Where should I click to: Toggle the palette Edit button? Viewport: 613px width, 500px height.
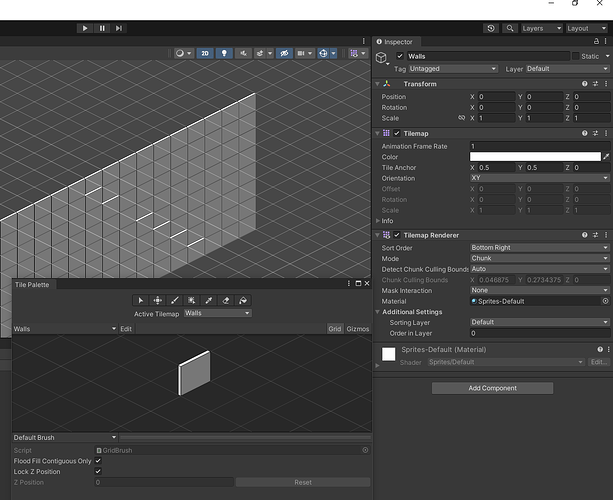click(x=126, y=329)
